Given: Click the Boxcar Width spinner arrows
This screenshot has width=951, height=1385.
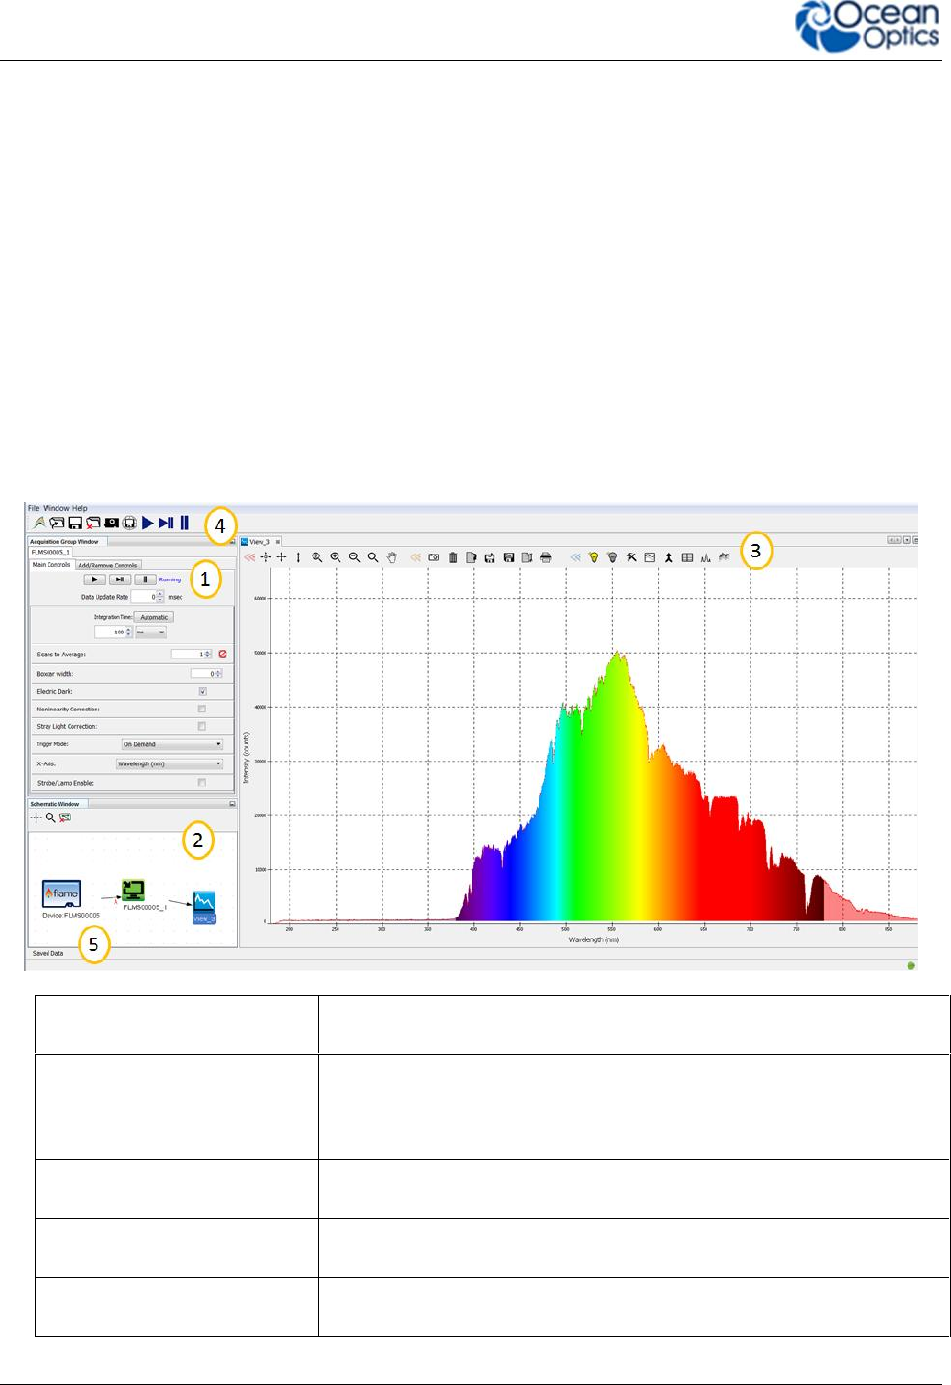Looking at the screenshot, I should click(x=217, y=674).
